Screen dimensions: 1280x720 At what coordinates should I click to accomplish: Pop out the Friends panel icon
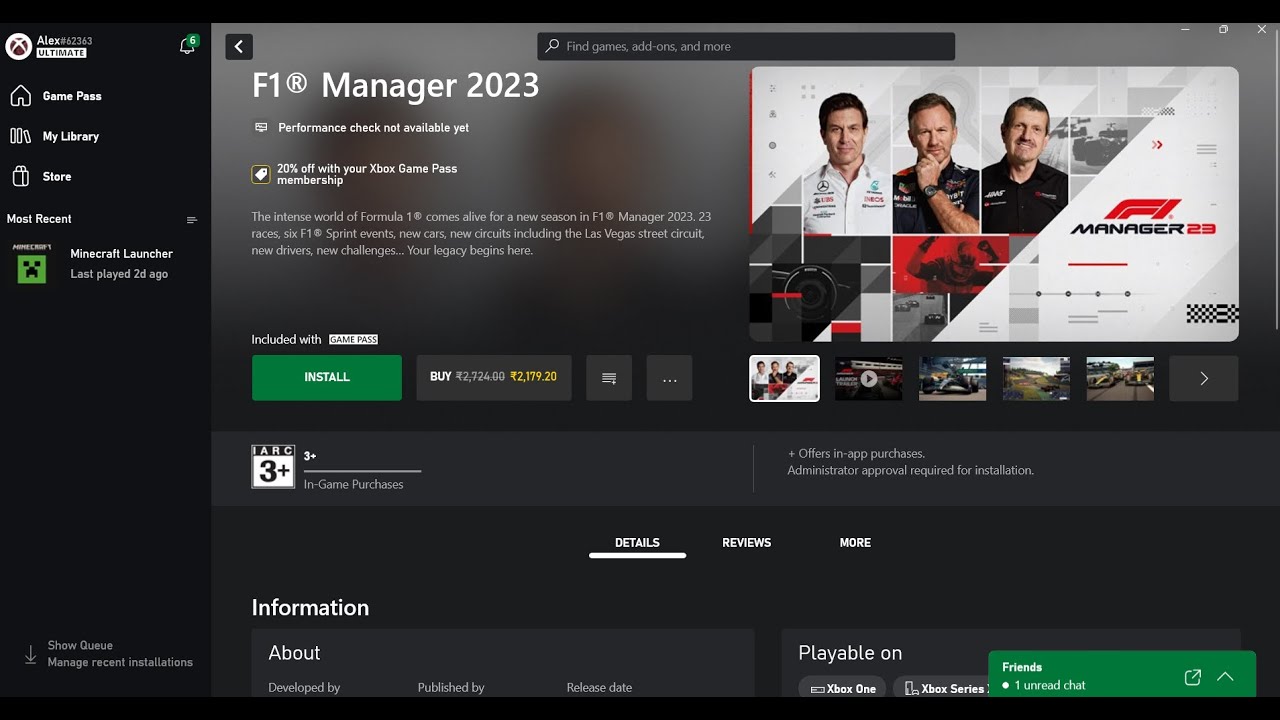pos(1192,677)
